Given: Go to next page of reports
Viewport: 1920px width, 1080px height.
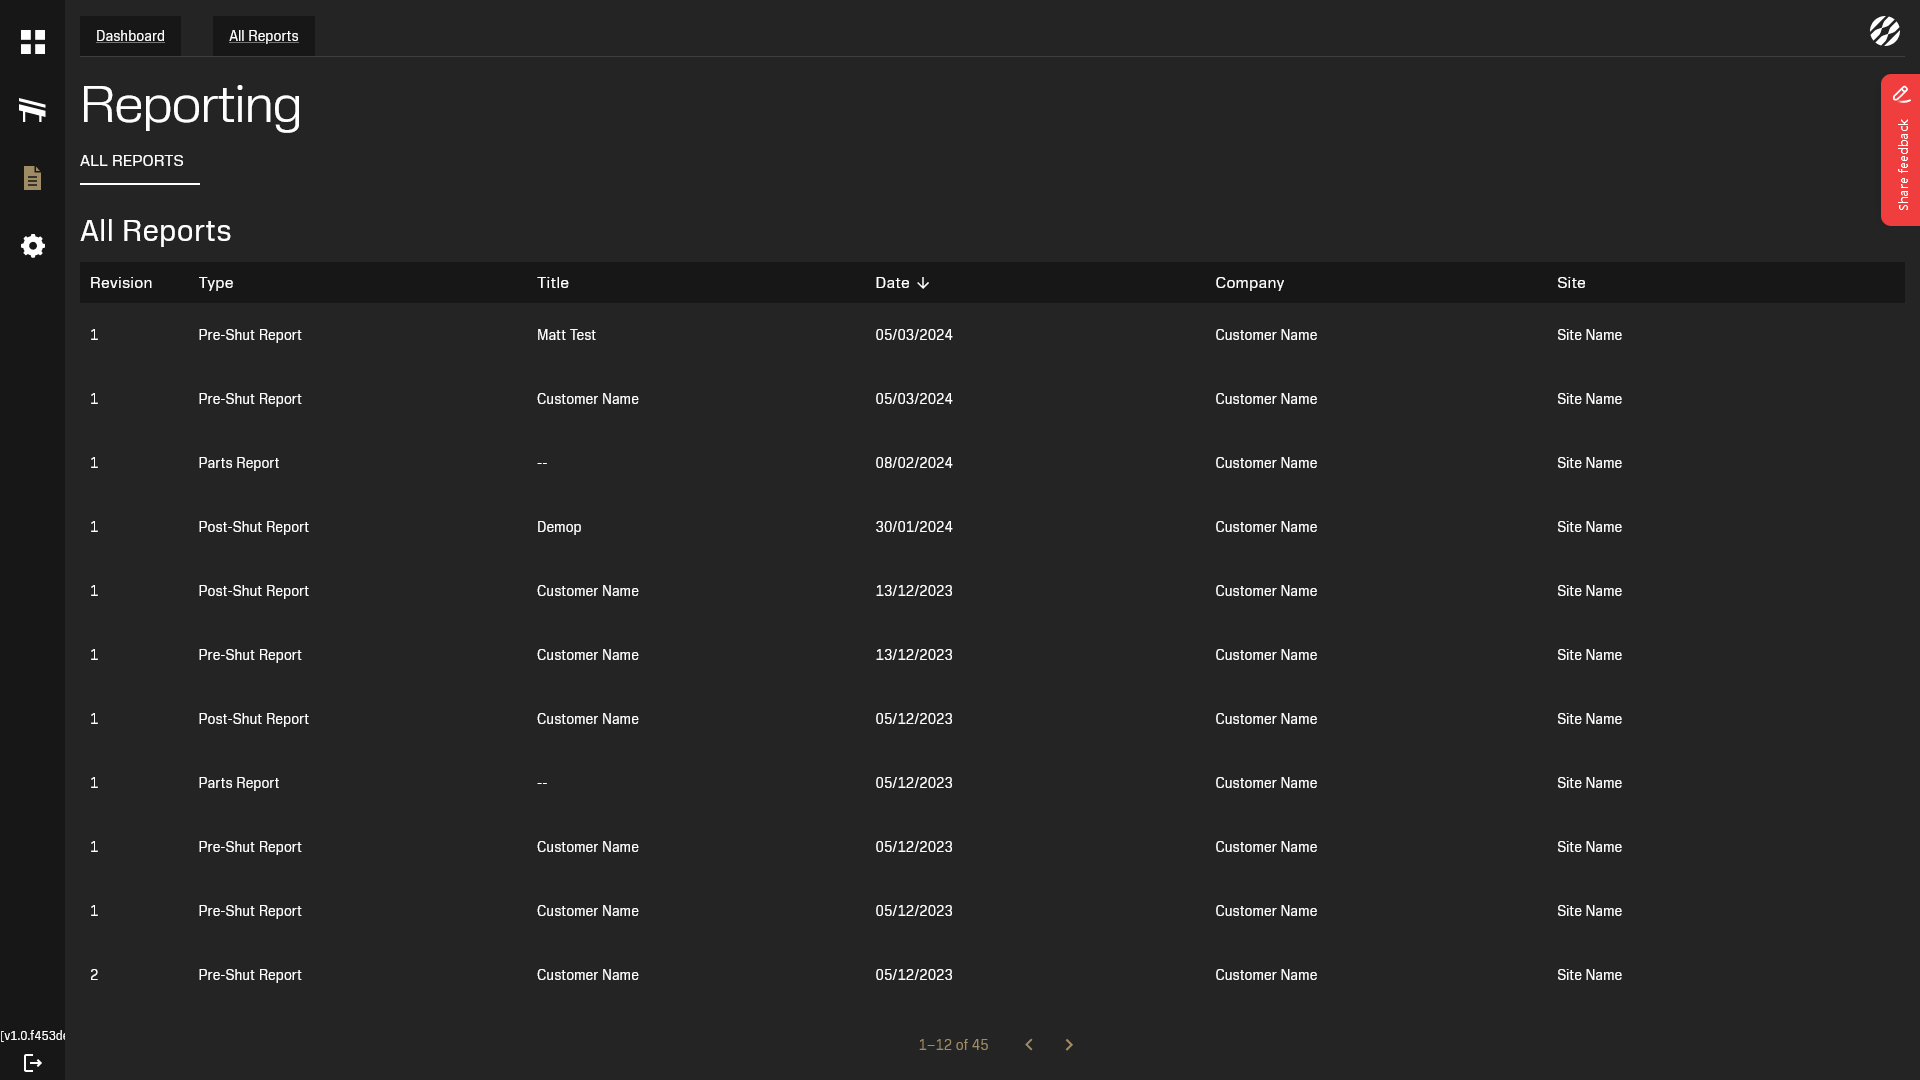Looking at the screenshot, I should [1068, 1045].
